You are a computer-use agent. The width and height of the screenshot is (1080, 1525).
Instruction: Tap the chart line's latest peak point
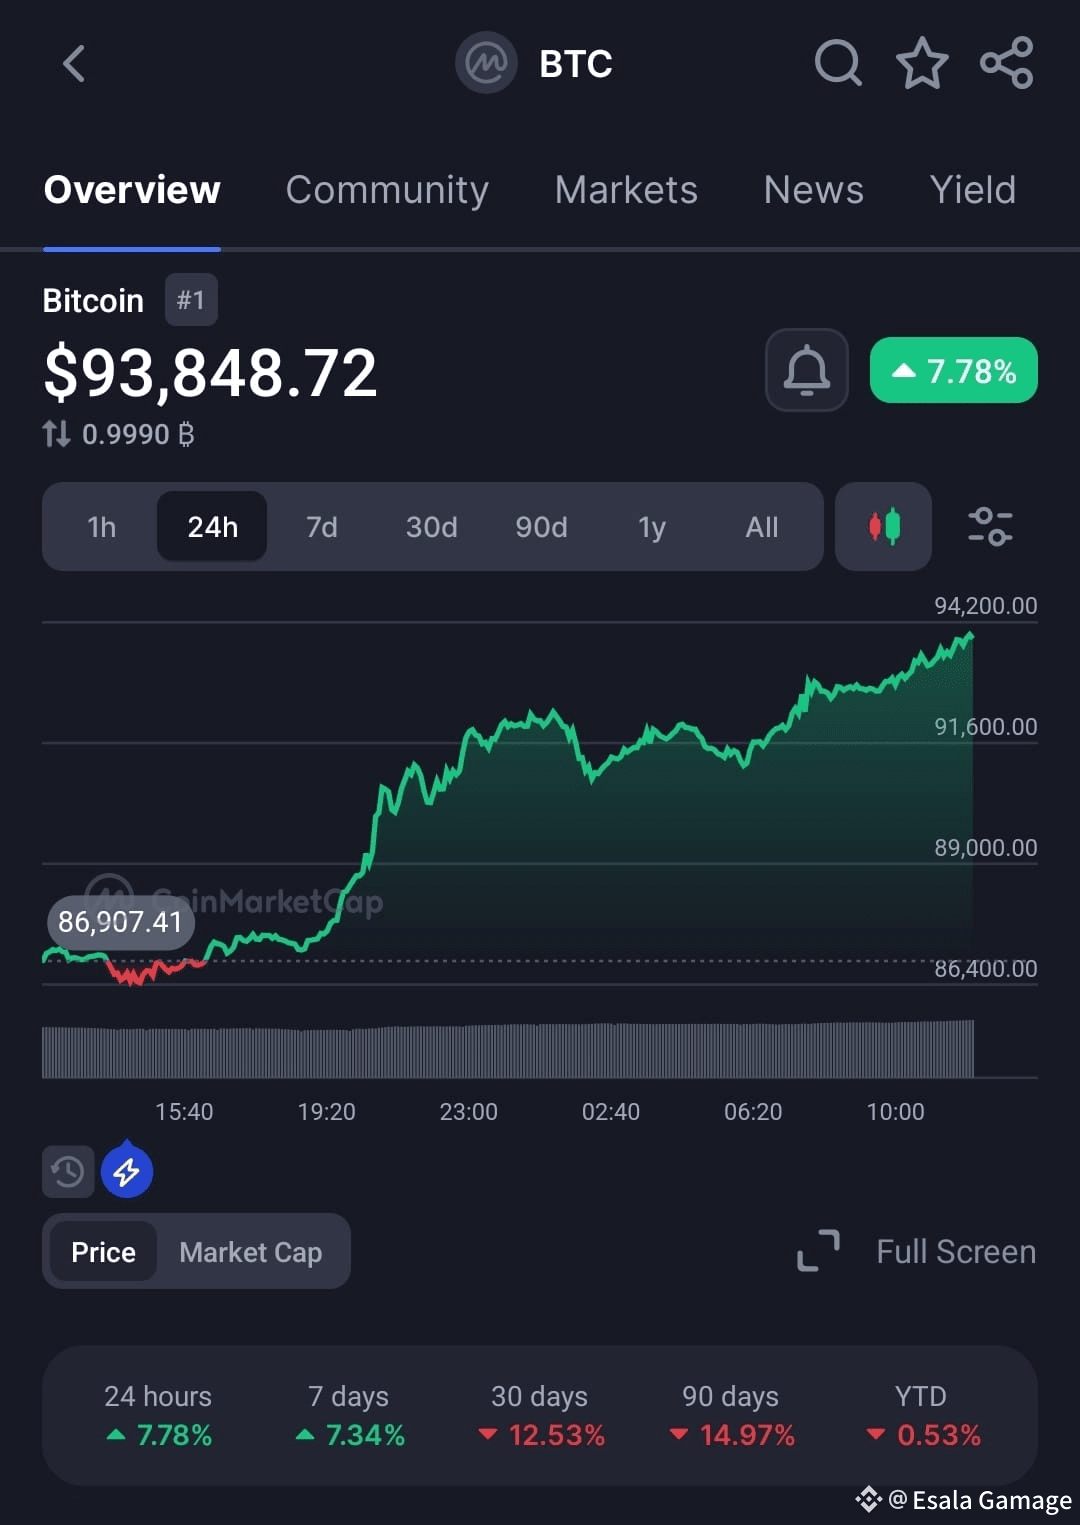click(969, 635)
